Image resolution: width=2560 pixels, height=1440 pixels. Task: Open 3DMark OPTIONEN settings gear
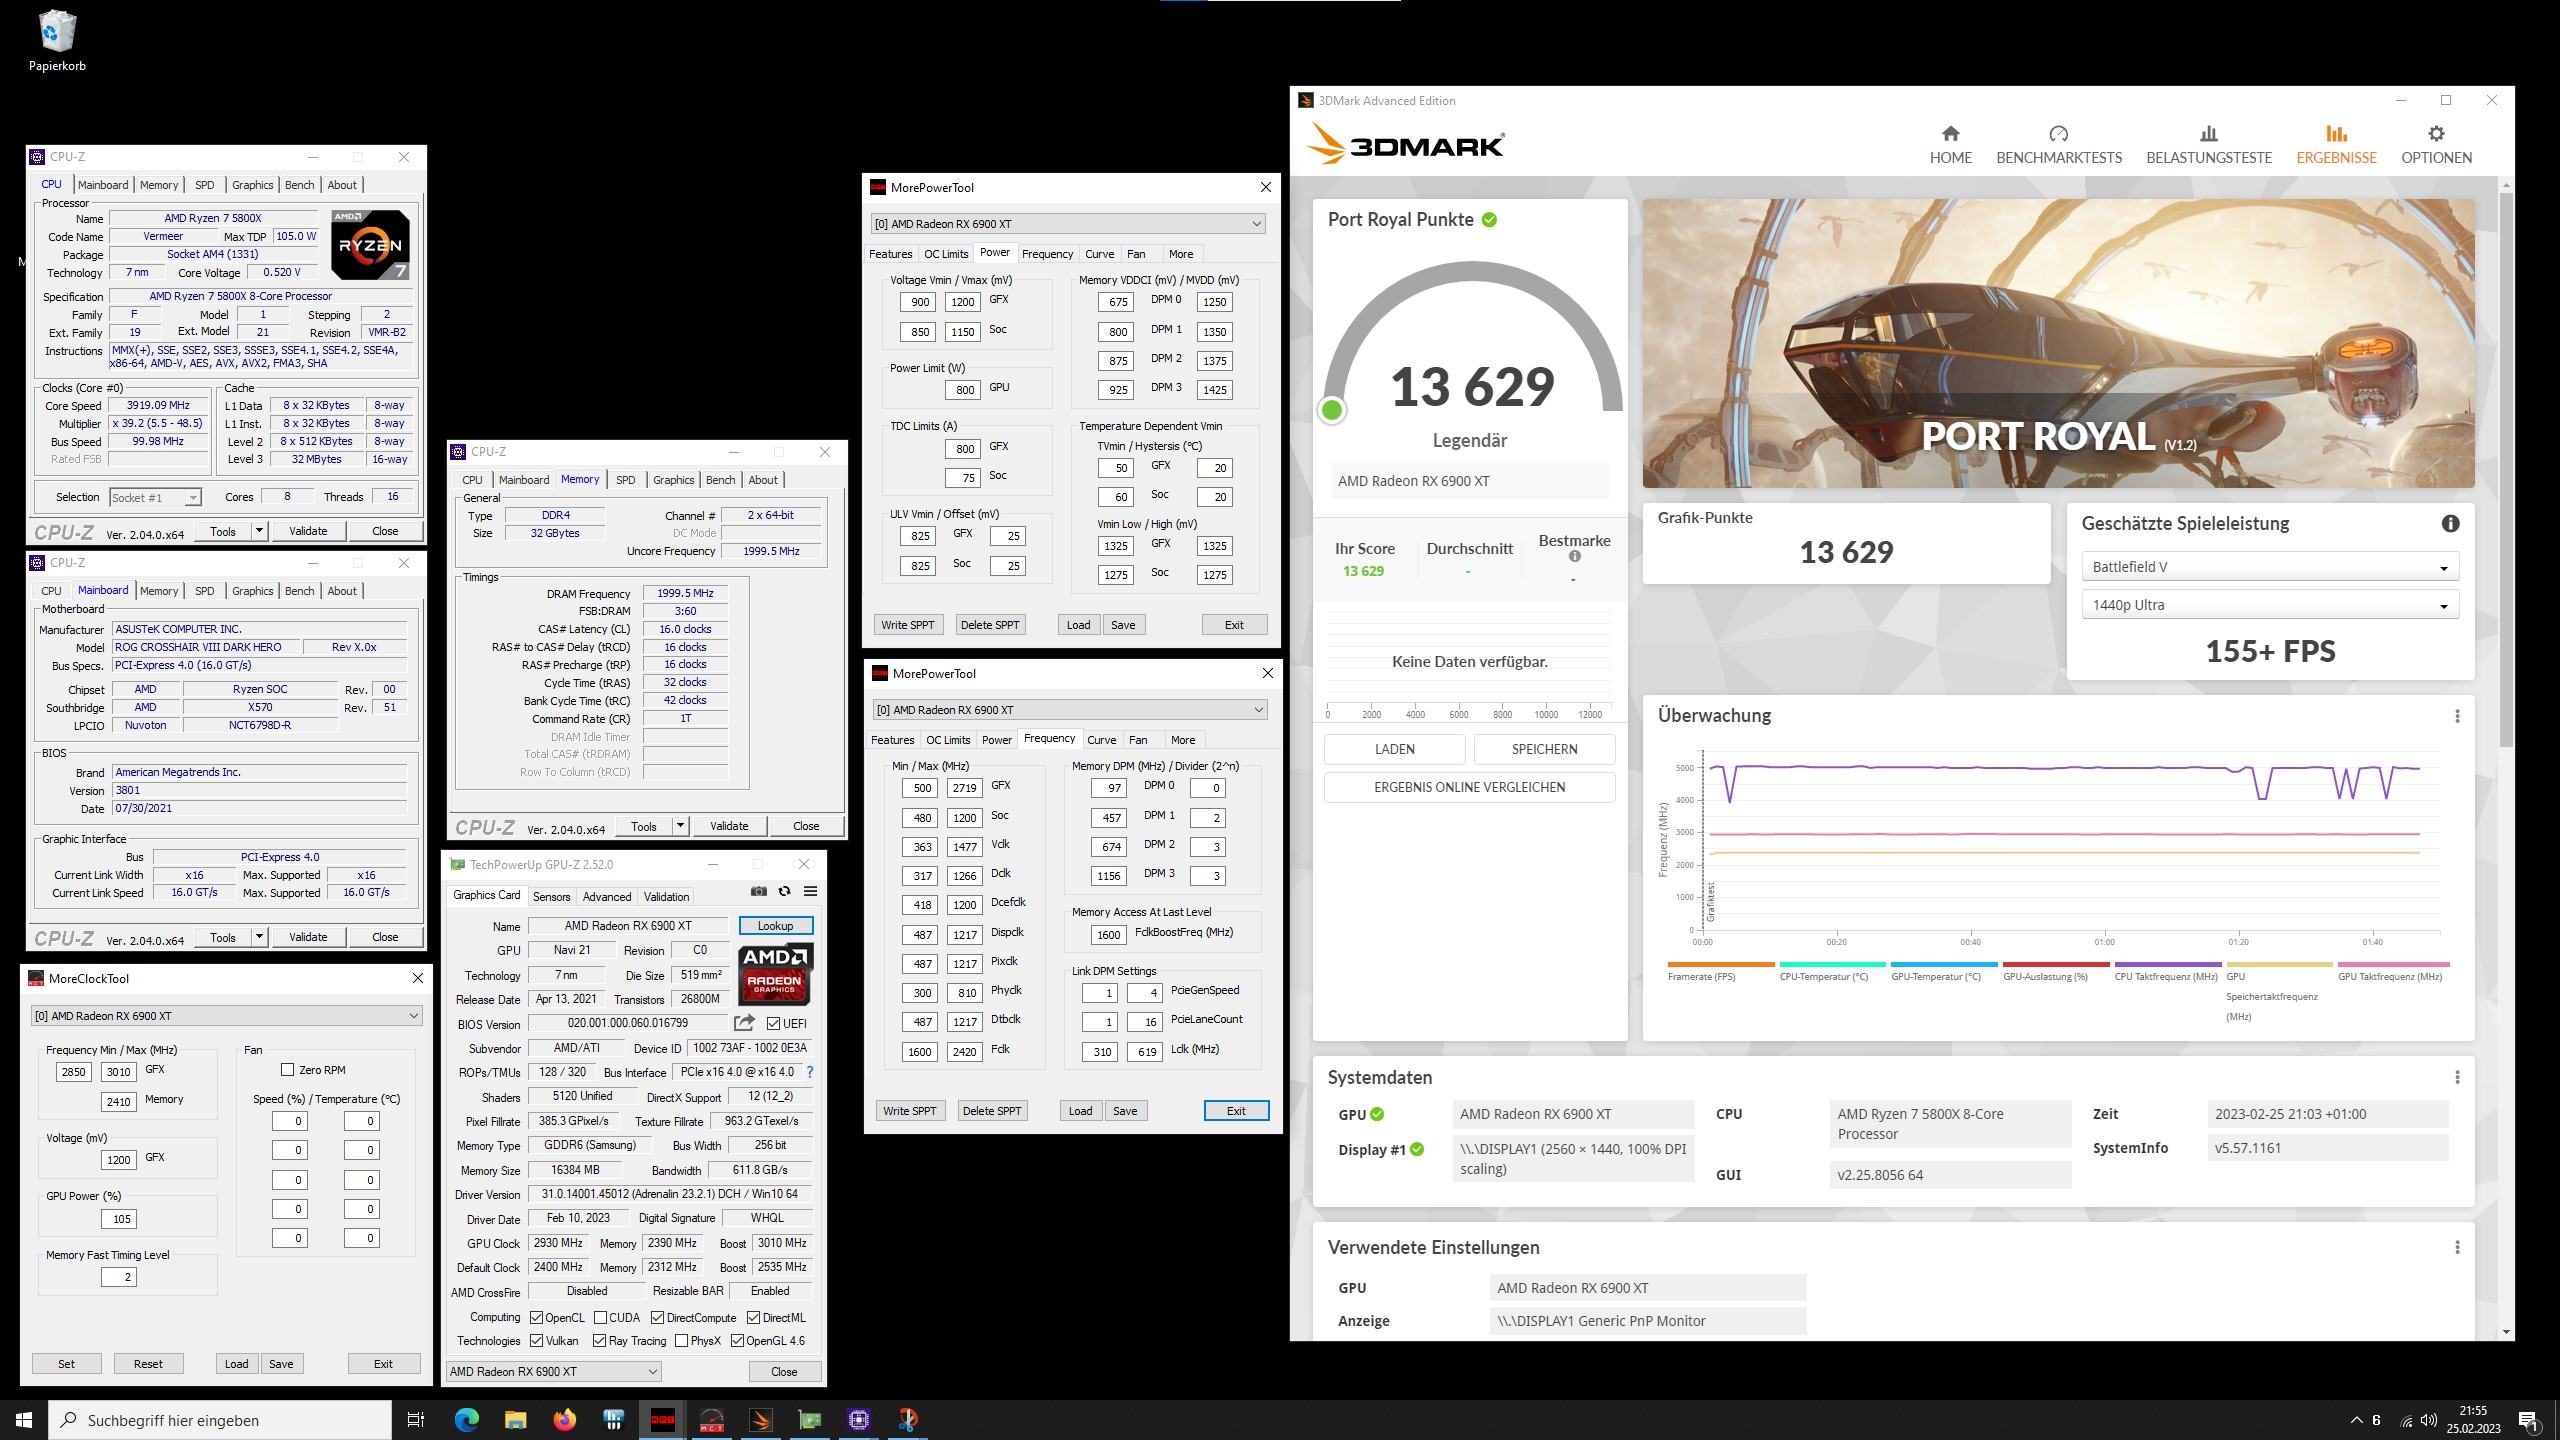(2436, 145)
